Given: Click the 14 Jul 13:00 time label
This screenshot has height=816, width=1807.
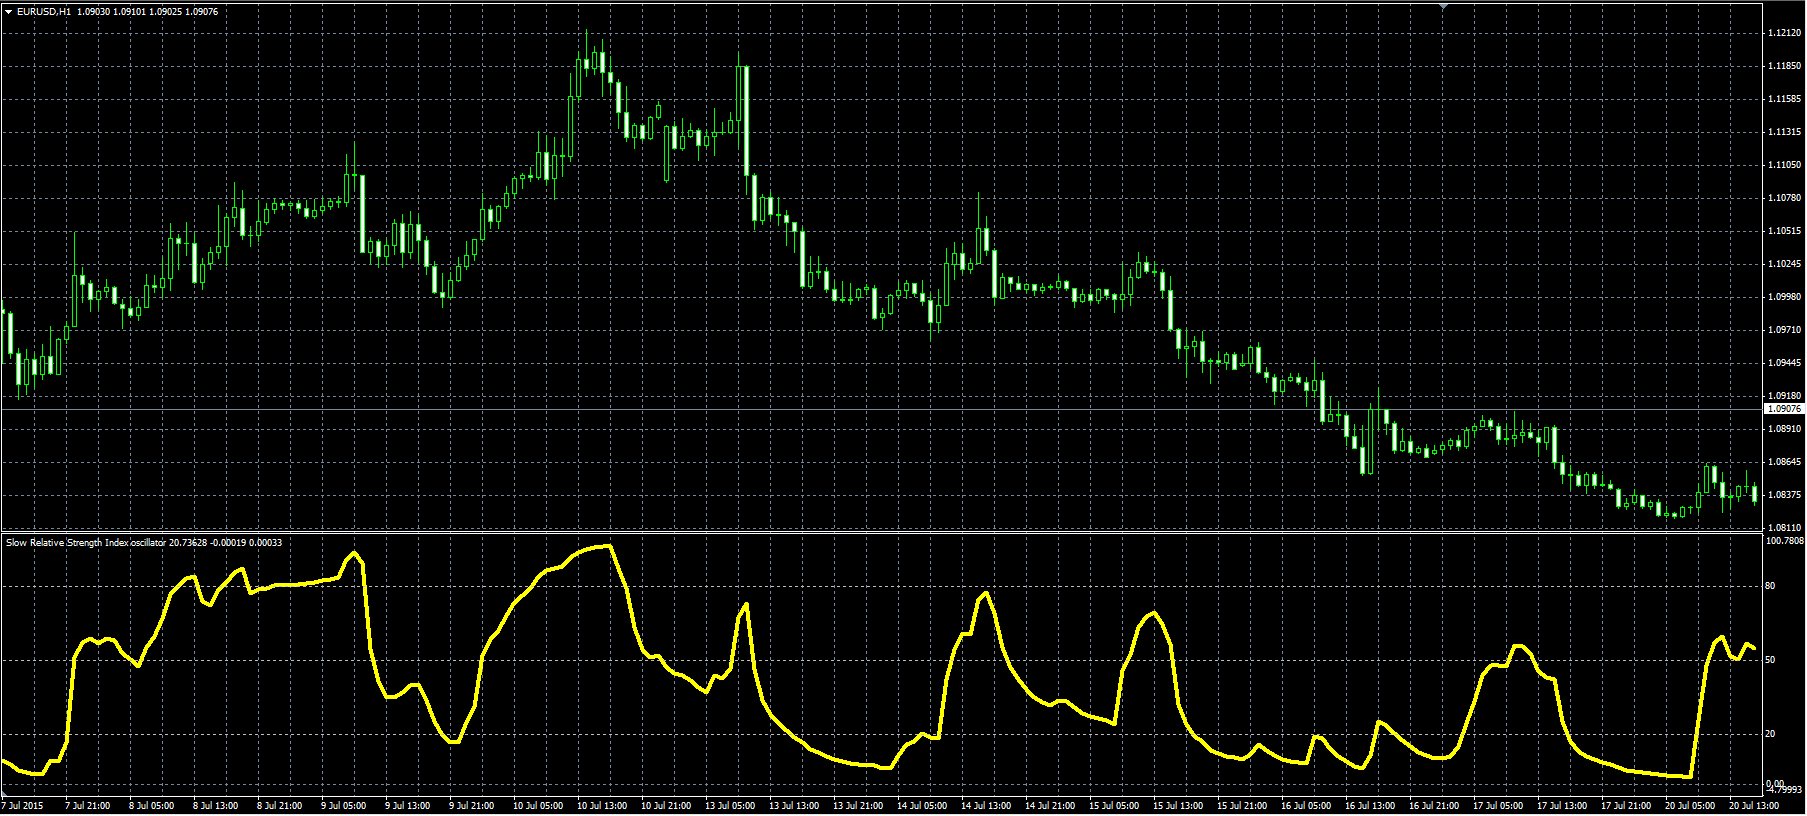Looking at the screenshot, I should click(986, 806).
